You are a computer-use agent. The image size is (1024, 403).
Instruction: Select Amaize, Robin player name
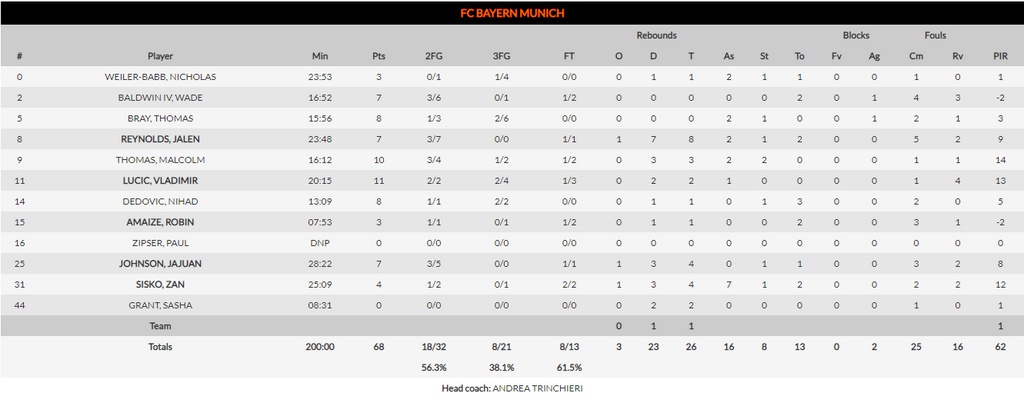(160, 222)
